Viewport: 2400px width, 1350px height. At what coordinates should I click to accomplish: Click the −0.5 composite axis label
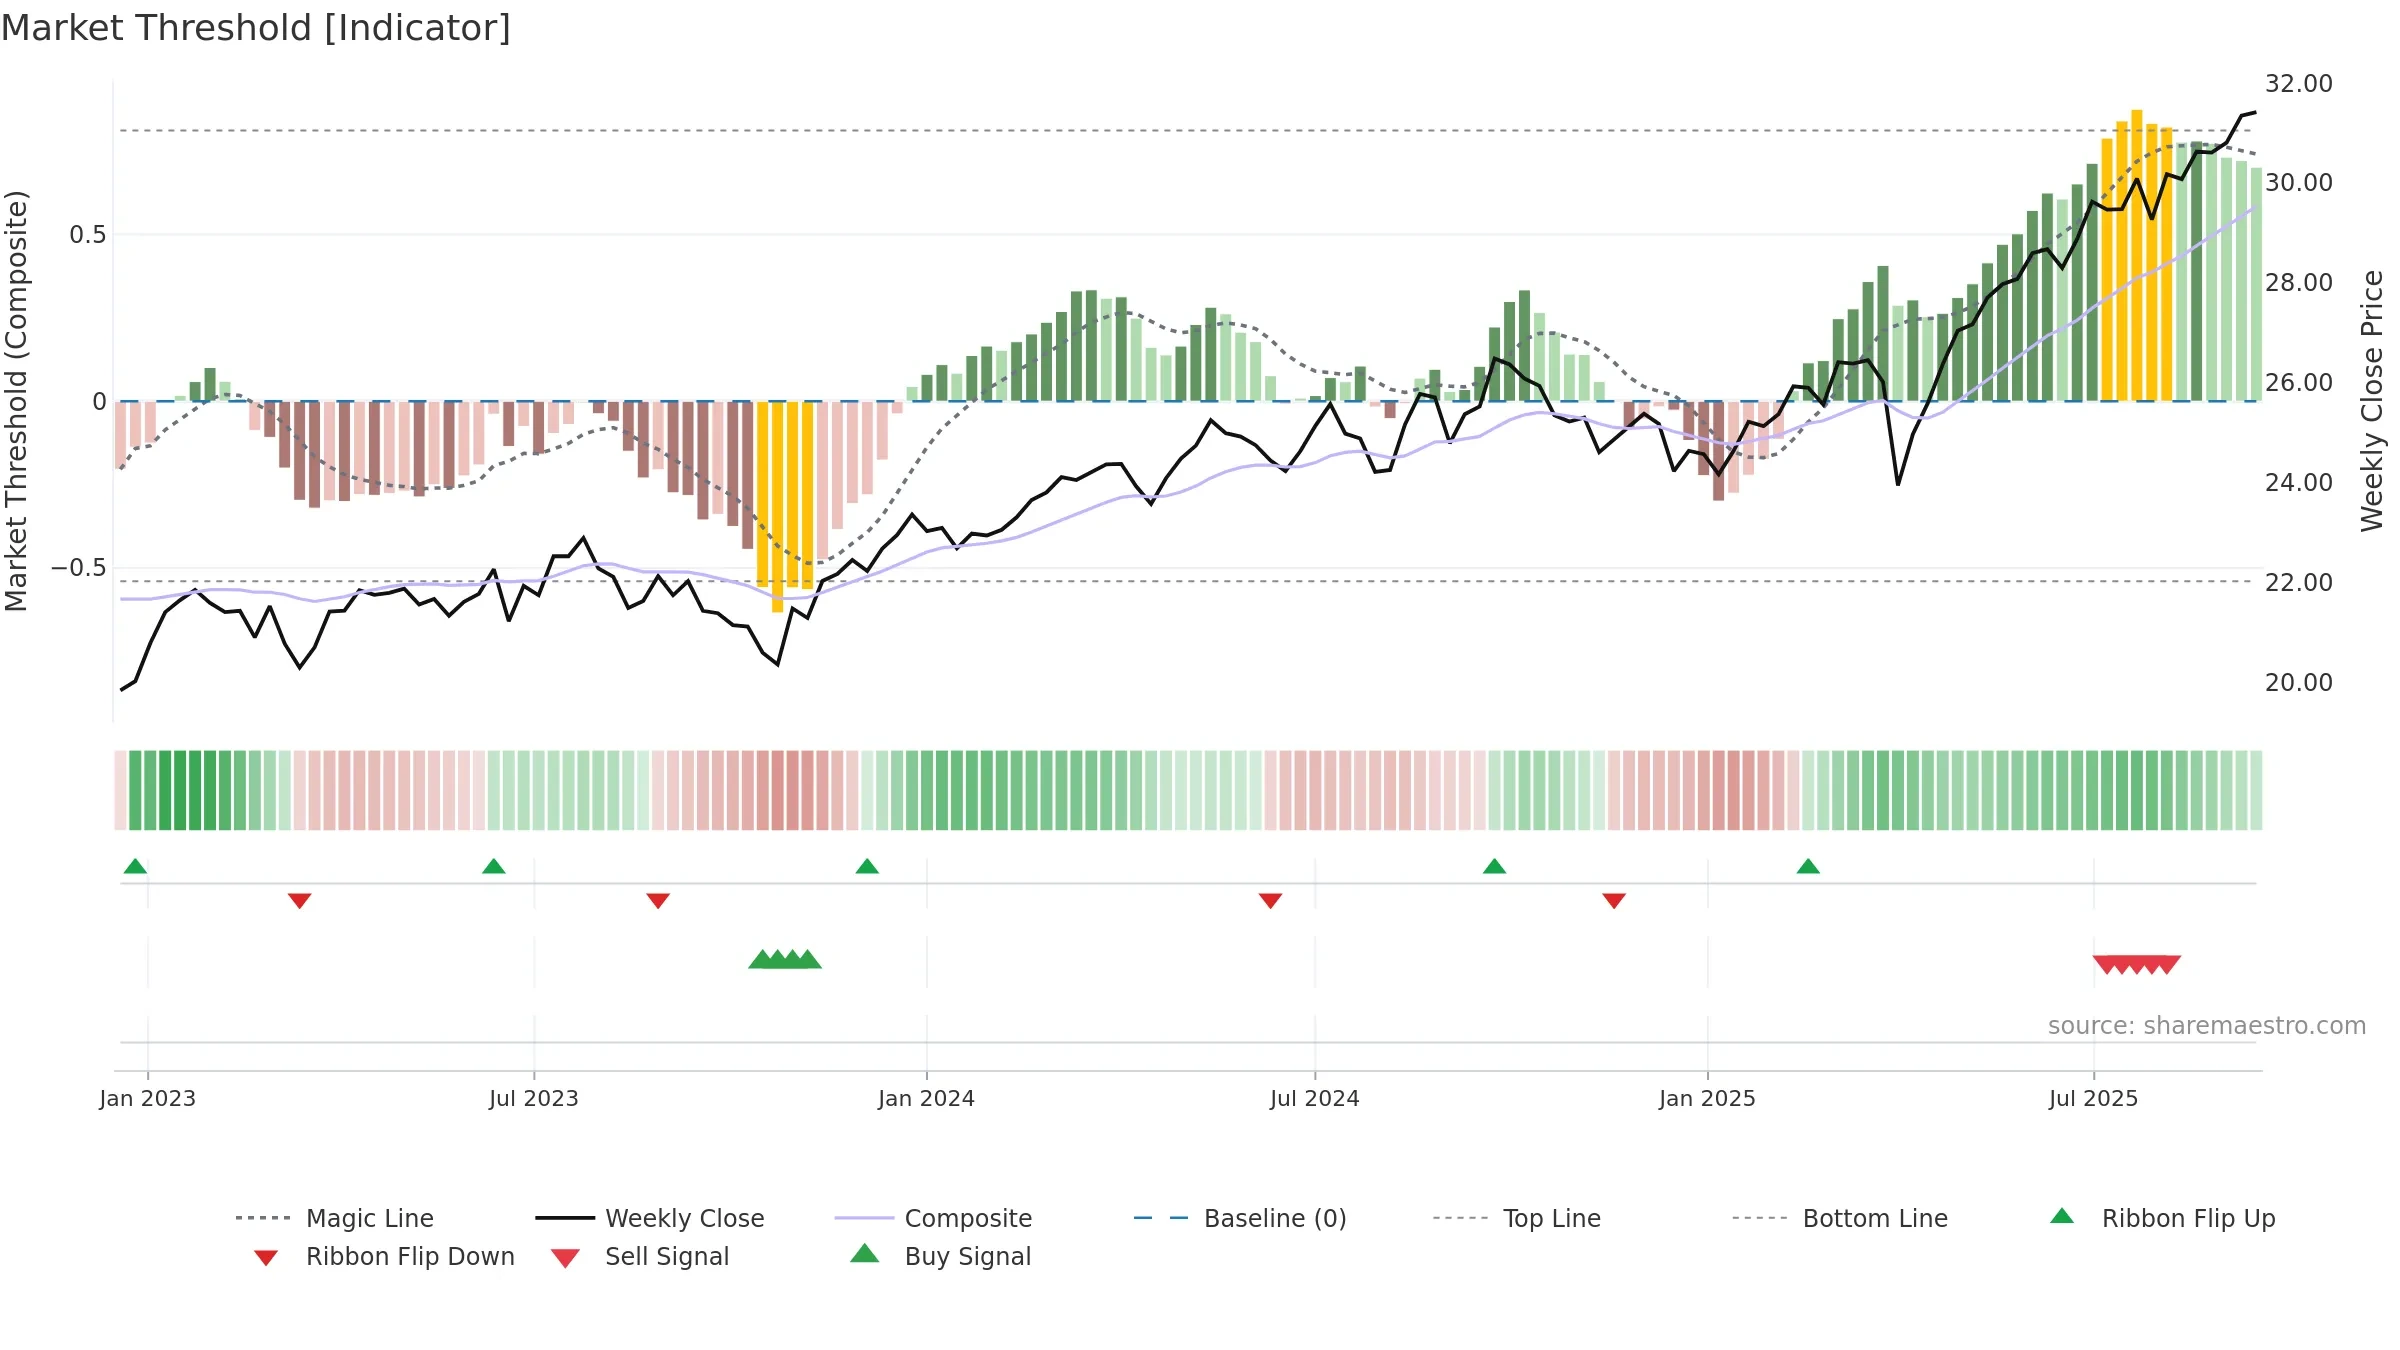(x=79, y=568)
